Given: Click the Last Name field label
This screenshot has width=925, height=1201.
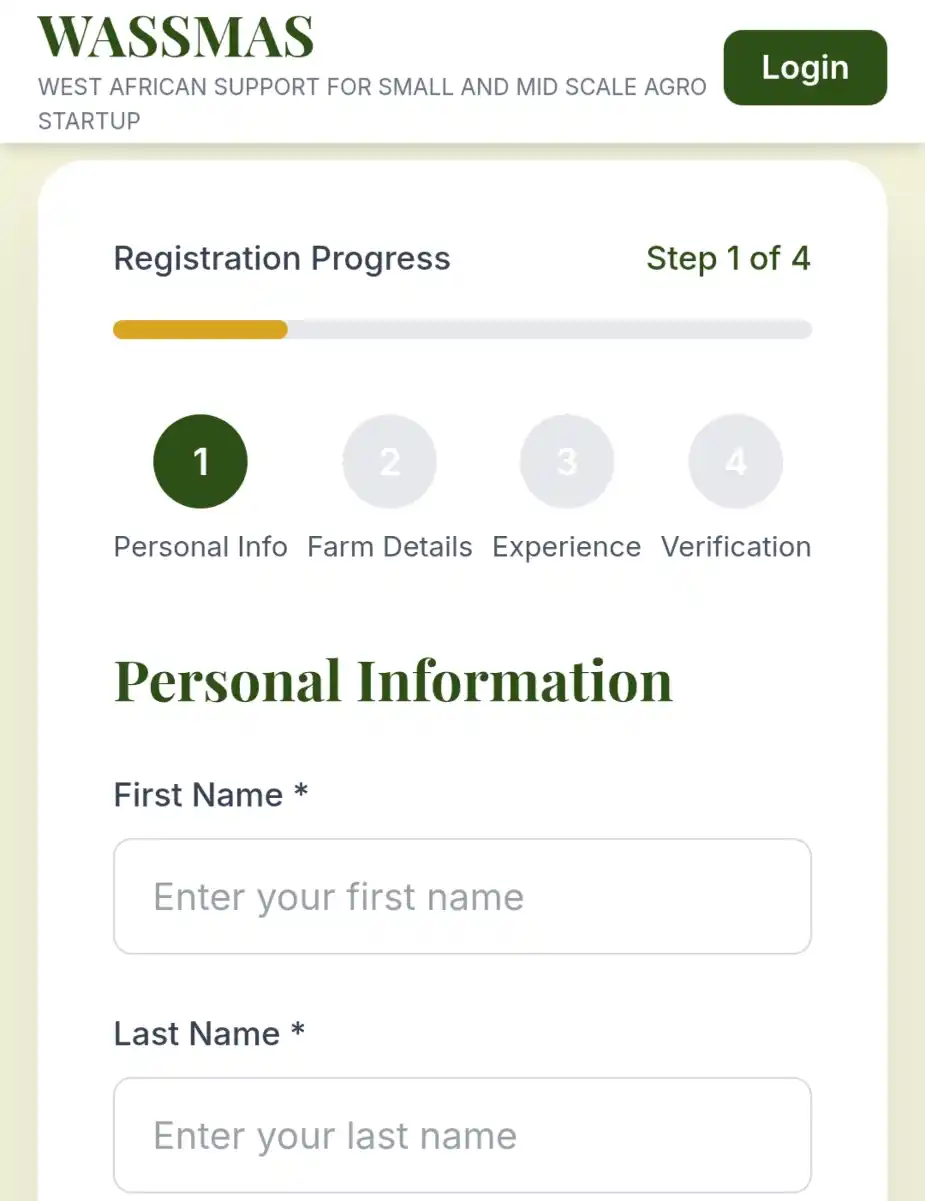Looking at the screenshot, I should pos(208,1033).
